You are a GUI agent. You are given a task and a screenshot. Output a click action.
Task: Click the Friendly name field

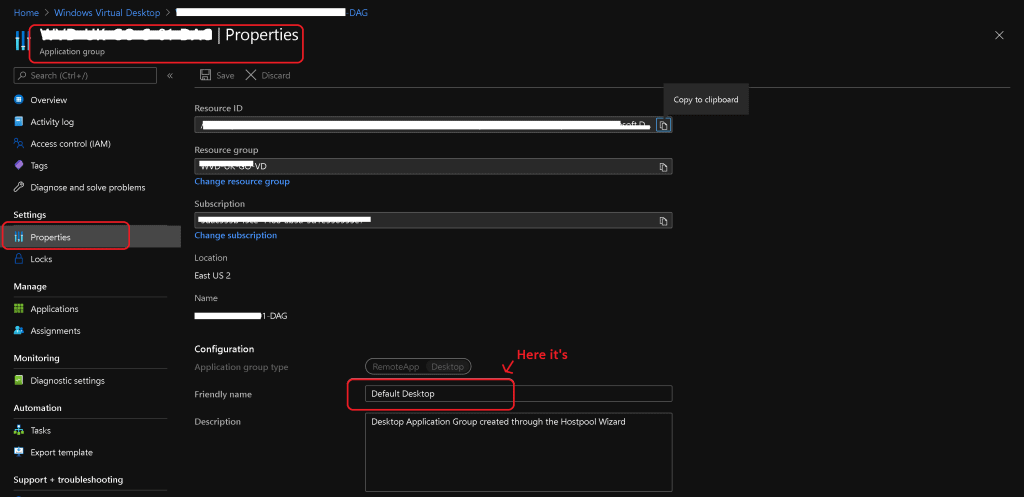click(519, 394)
